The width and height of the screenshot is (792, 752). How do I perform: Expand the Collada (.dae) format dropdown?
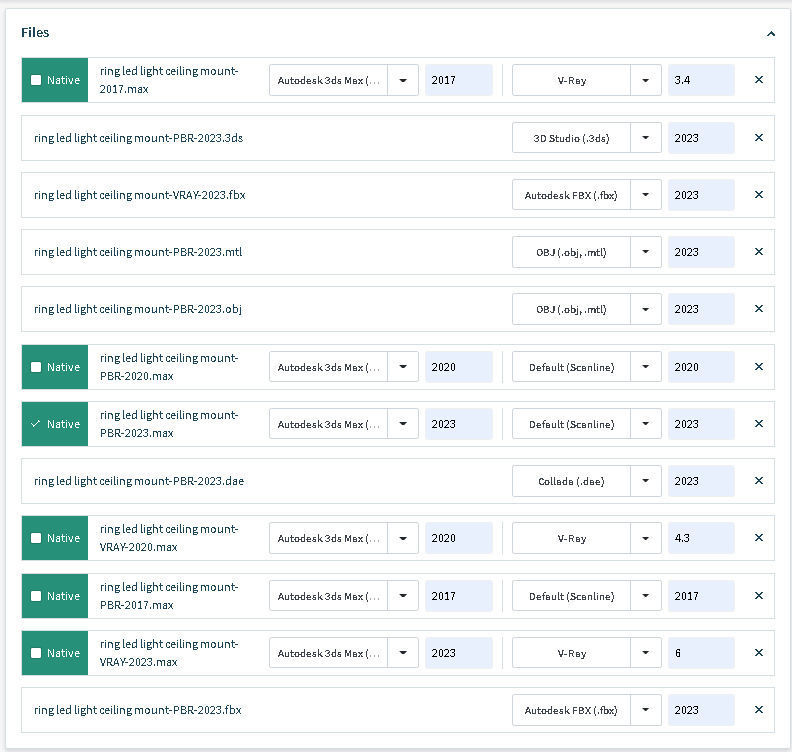click(646, 481)
